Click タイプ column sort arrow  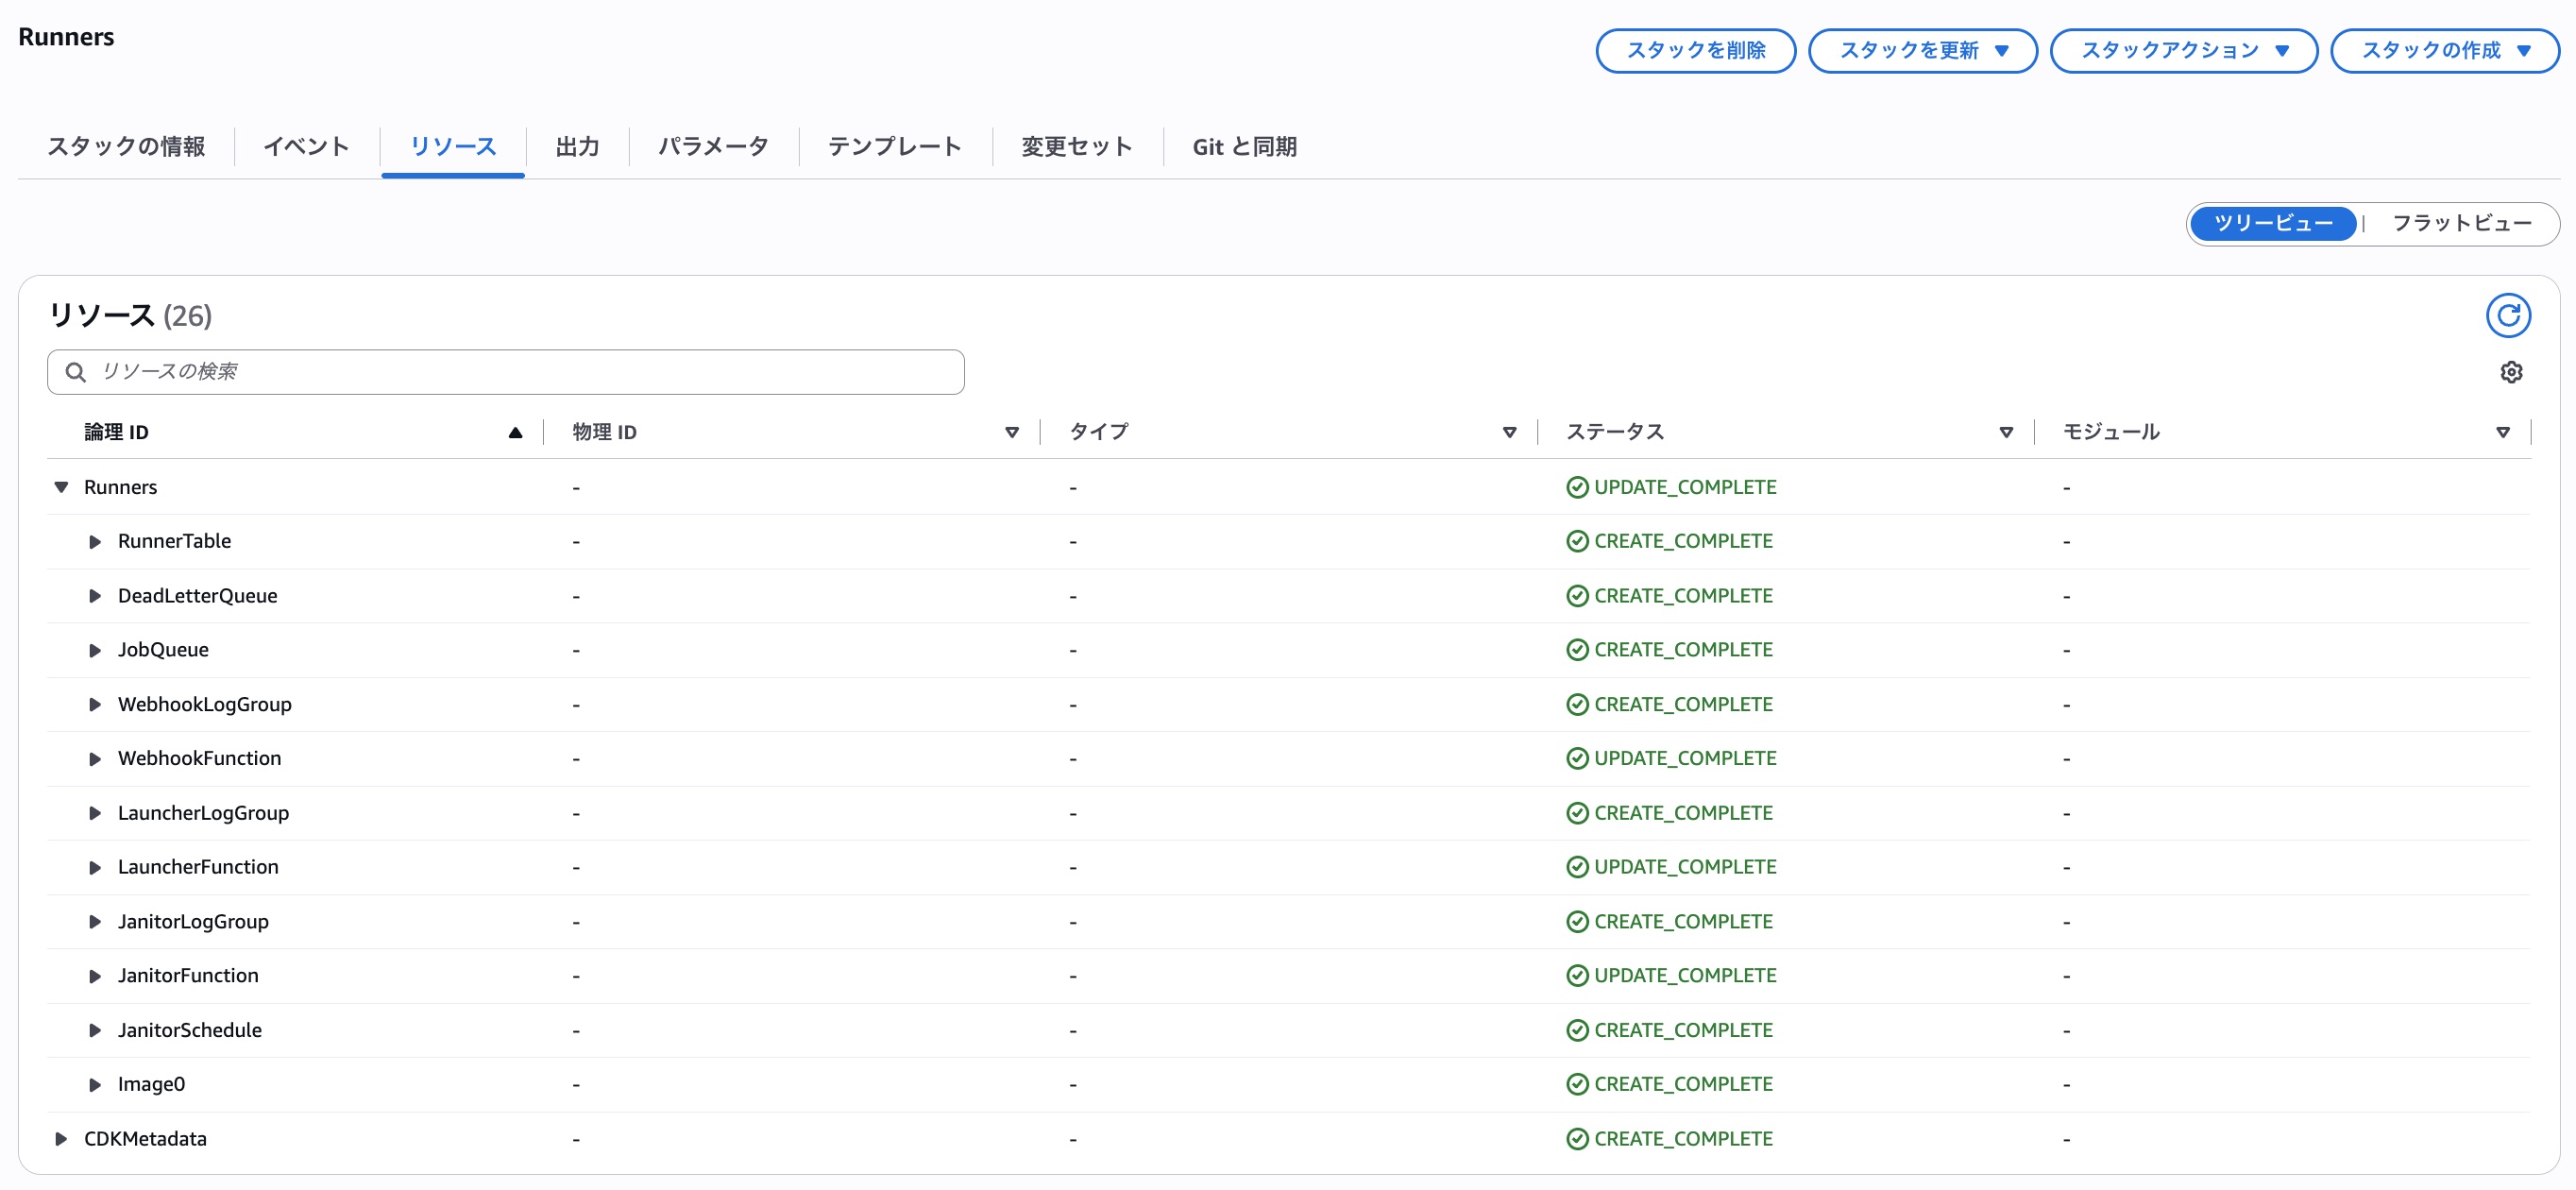[x=1509, y=432]
